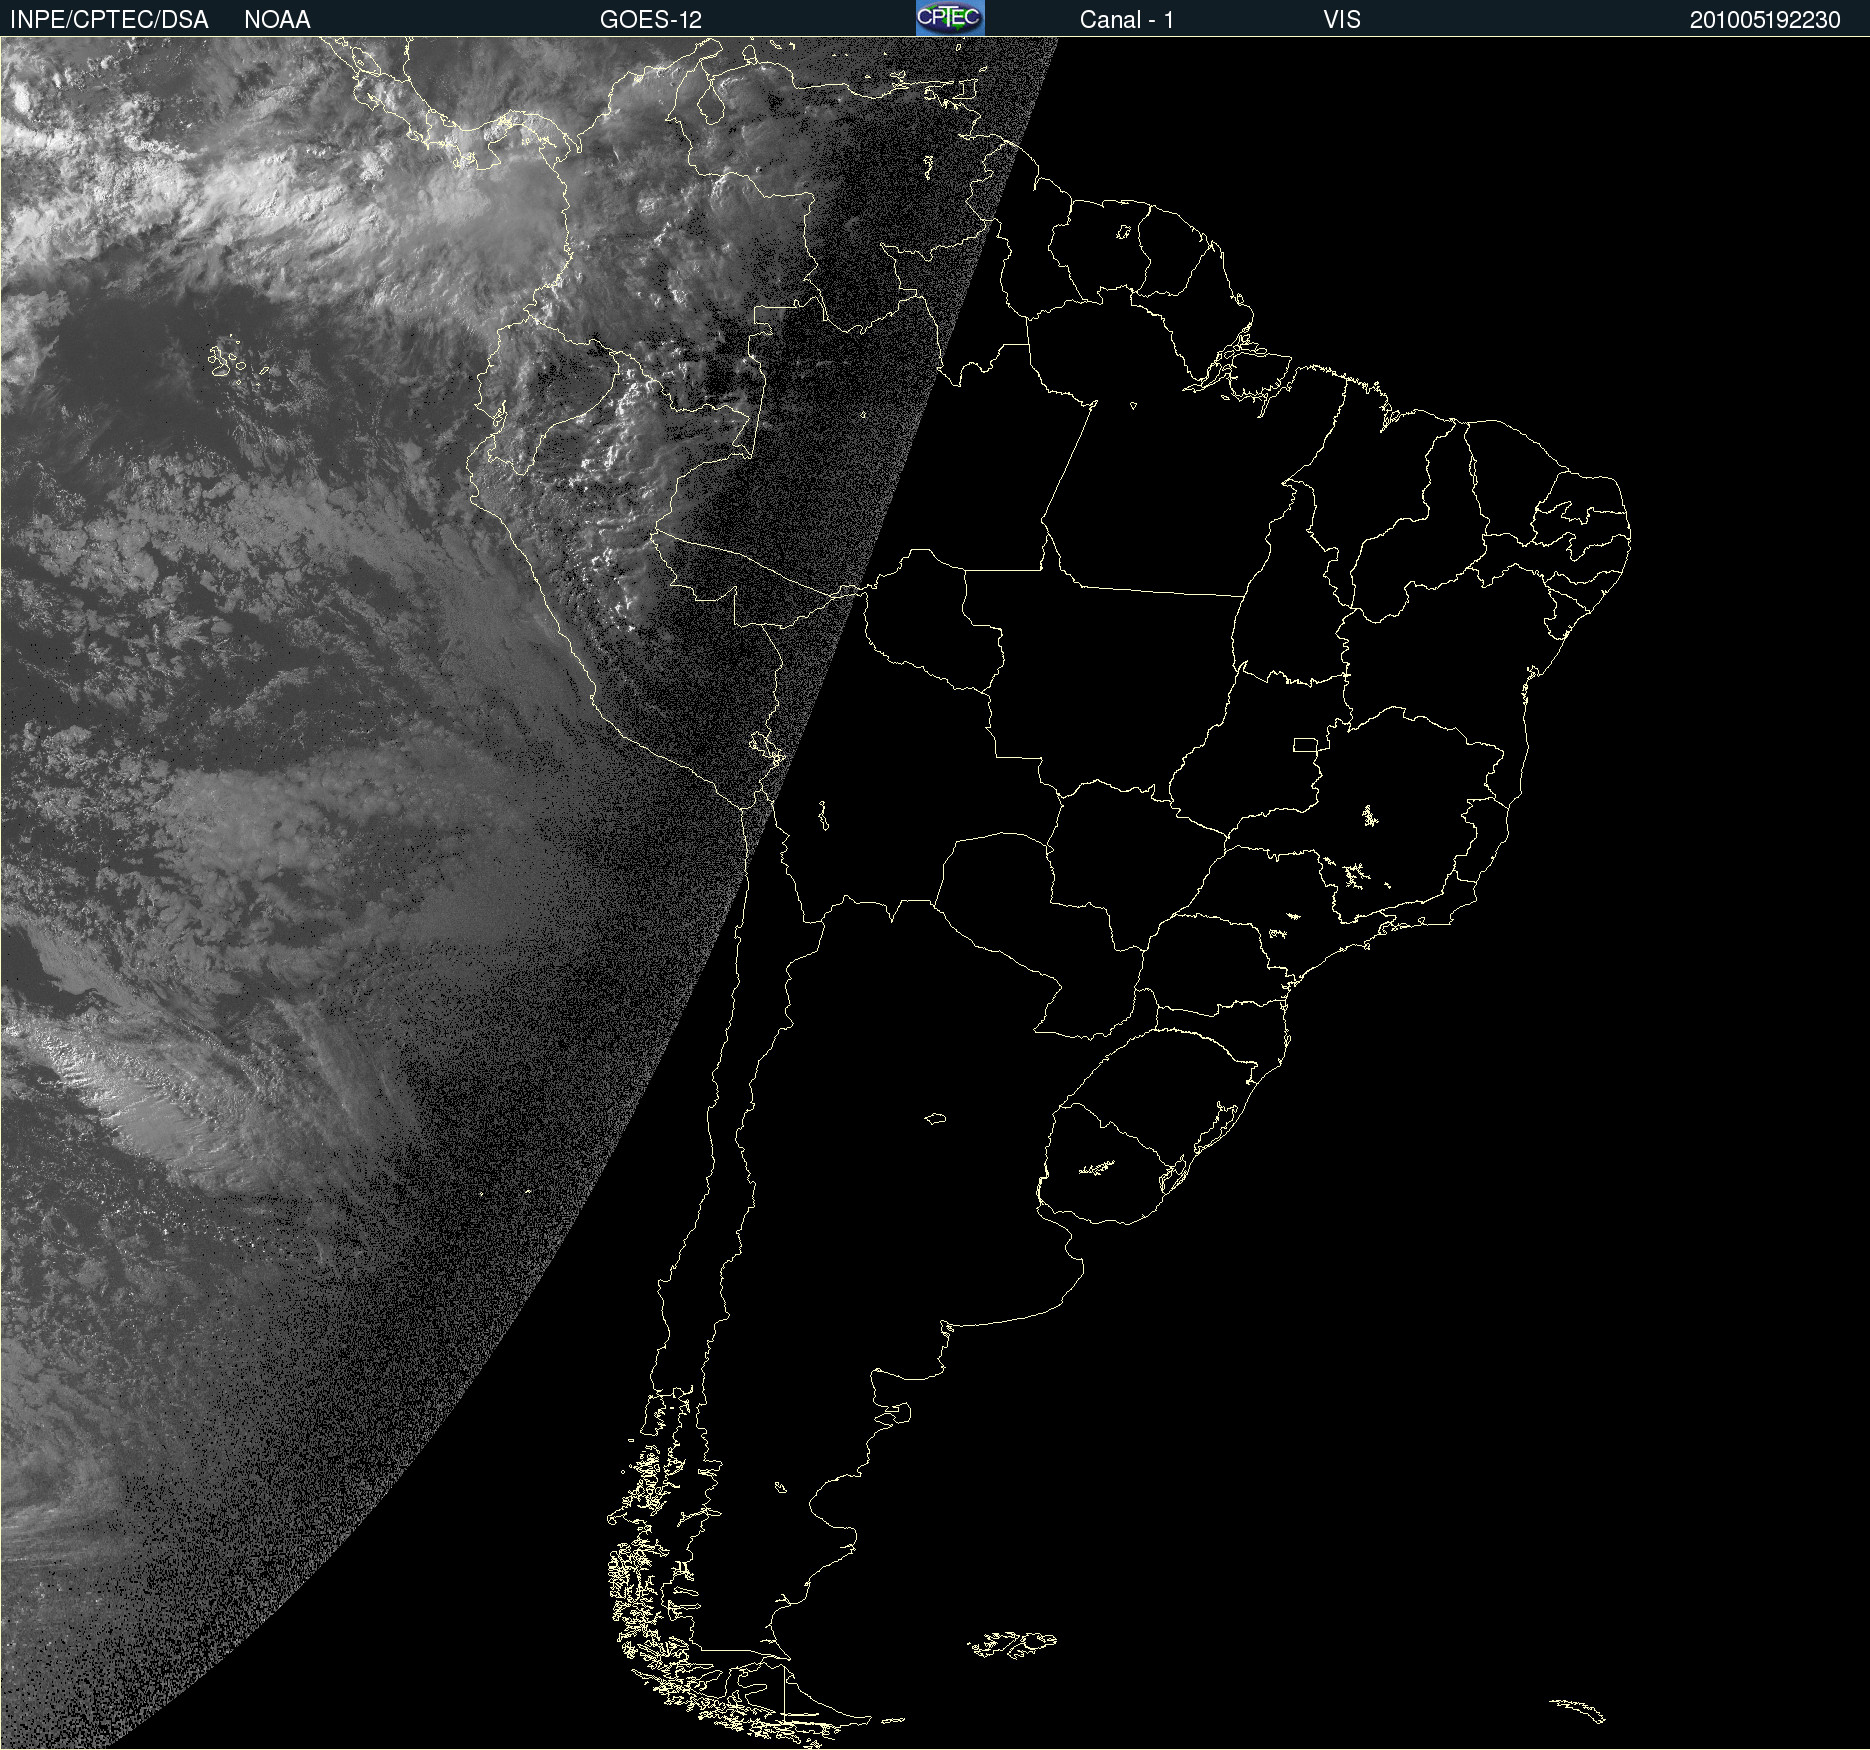Click the GOES-12 satellite name
Viewport: 1870px width, 1750px height.
point(651,20)
